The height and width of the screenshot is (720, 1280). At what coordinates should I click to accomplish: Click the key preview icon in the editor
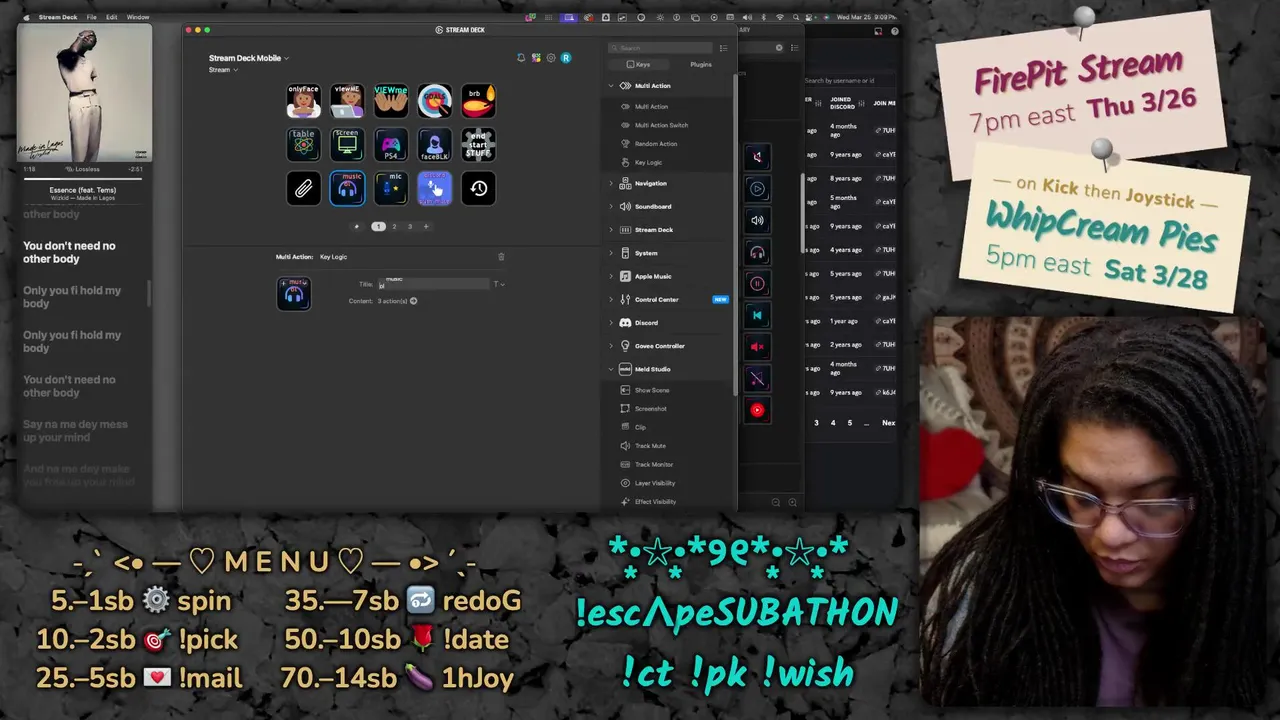[294, 293]
